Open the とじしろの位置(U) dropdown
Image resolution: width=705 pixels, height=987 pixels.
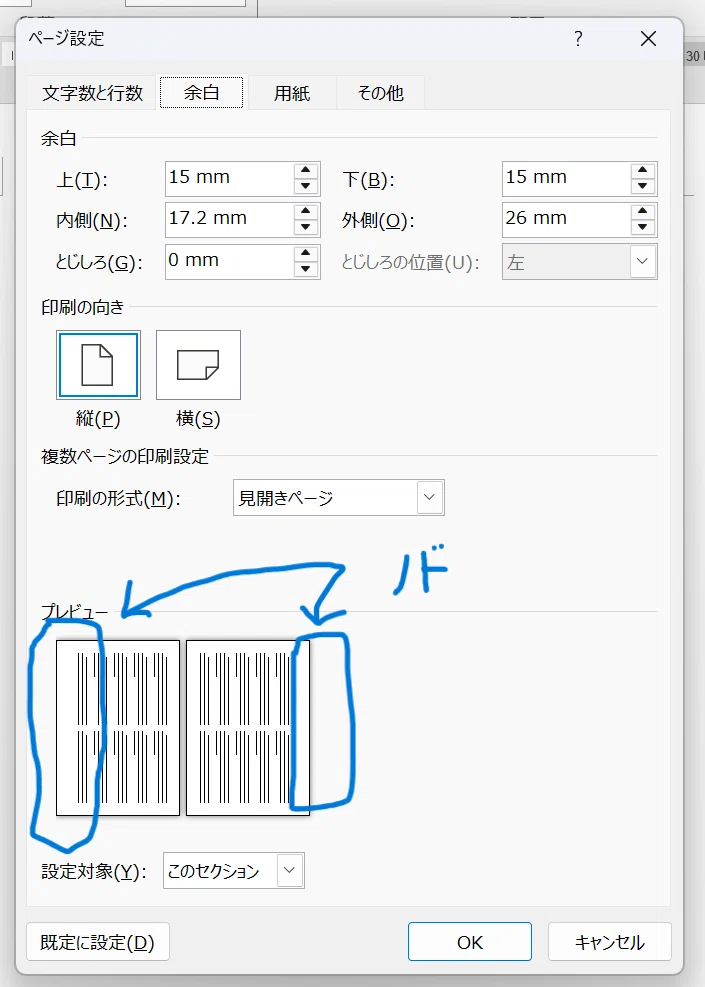[580, 261]
